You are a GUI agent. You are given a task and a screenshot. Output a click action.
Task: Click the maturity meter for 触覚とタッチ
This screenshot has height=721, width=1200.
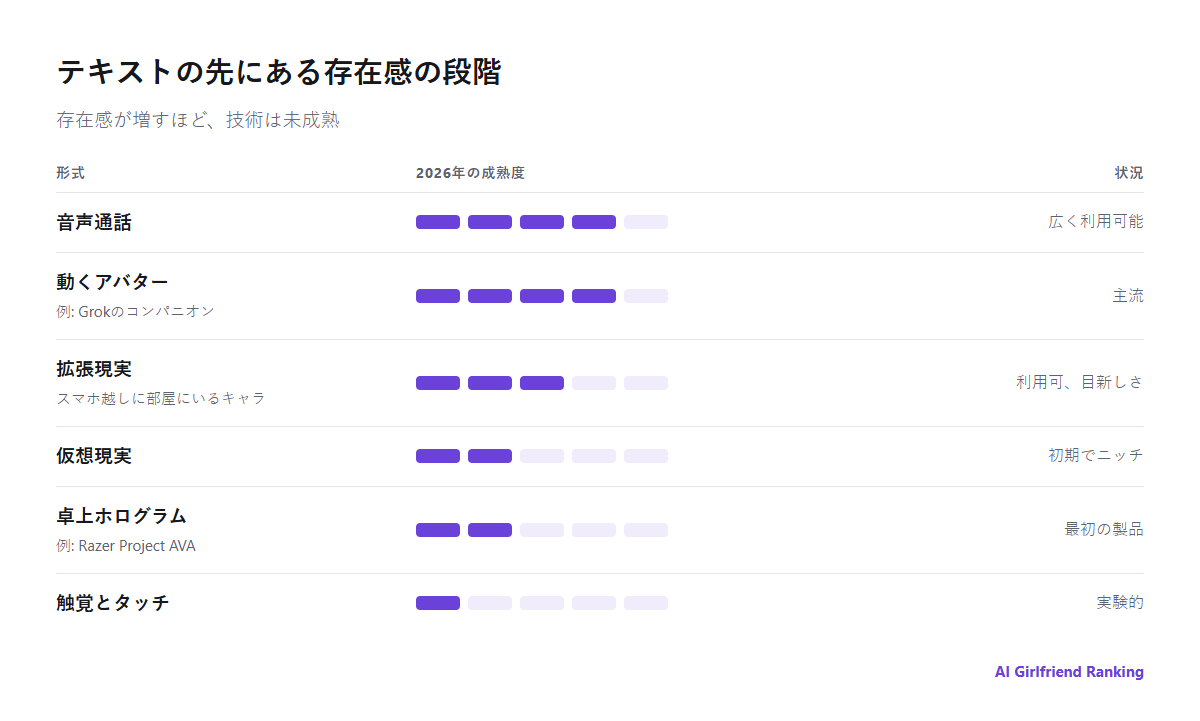tap(542, 603)
